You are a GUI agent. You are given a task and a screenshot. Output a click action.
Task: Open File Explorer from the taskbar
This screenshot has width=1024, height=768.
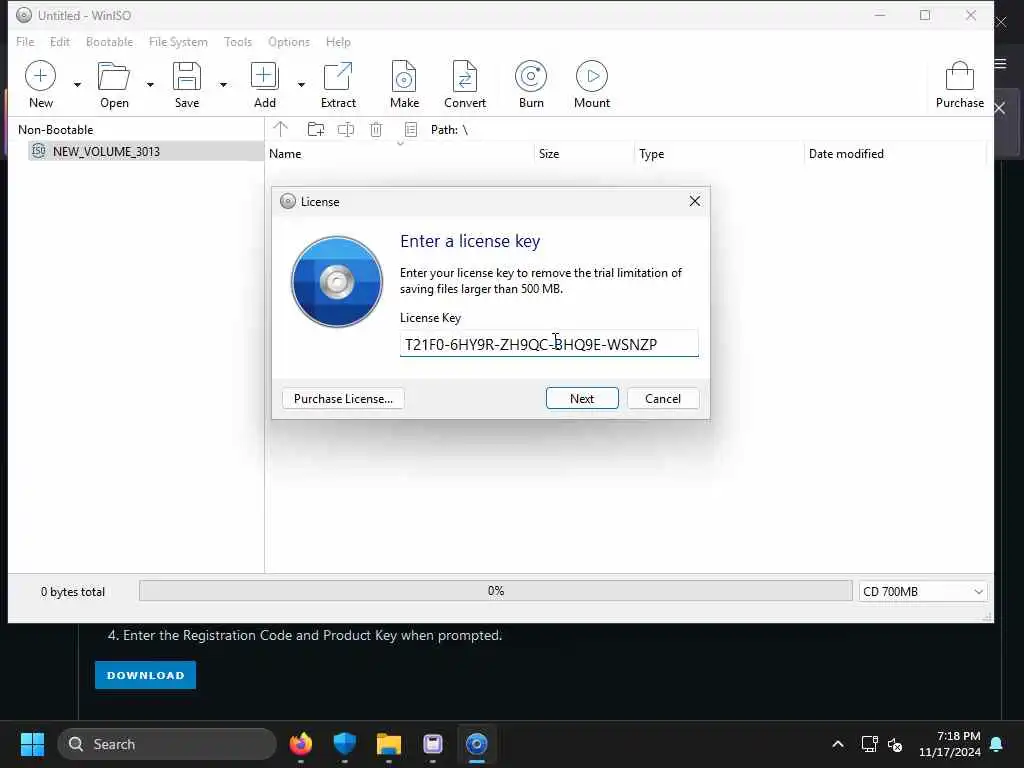[389, 744]
